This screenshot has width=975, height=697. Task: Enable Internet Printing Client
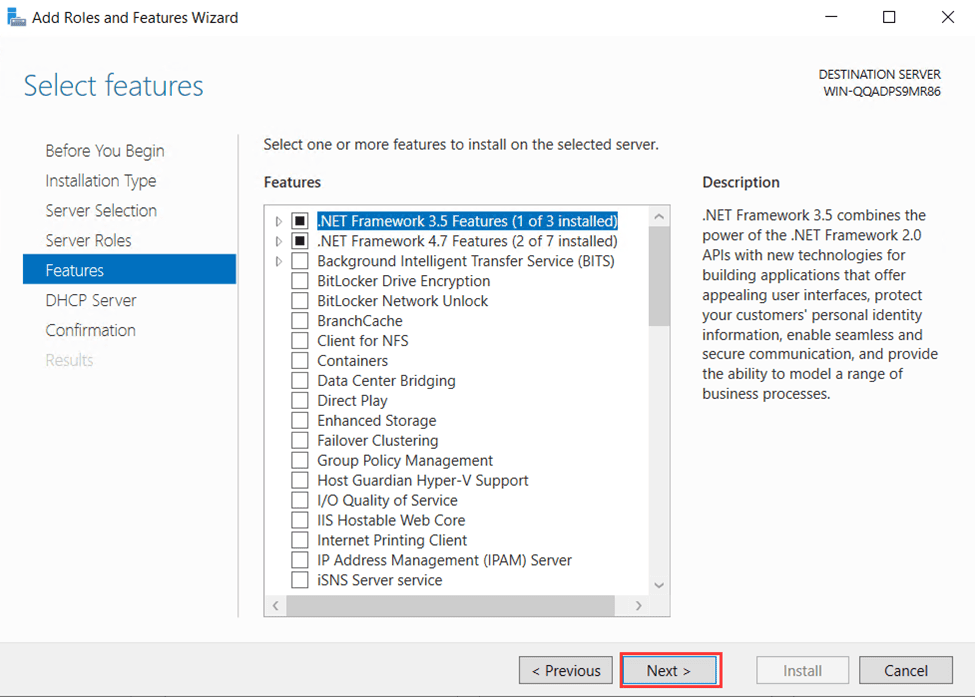[298, 540]
